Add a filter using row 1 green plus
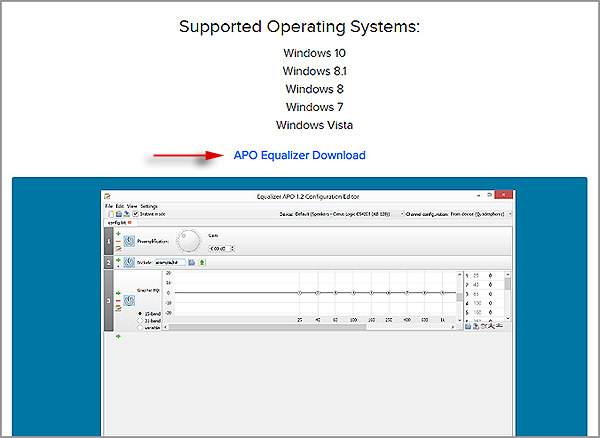The image size is (600, 438). [118, 234]
